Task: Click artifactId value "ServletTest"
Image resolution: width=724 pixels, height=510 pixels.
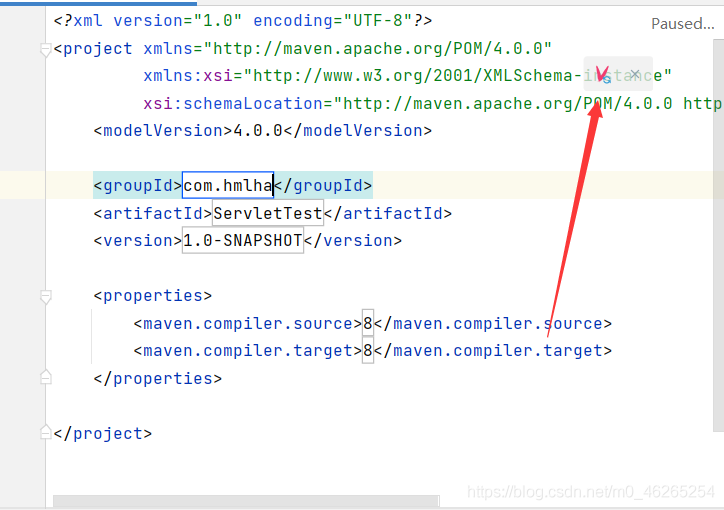Action: pos(268,213)
